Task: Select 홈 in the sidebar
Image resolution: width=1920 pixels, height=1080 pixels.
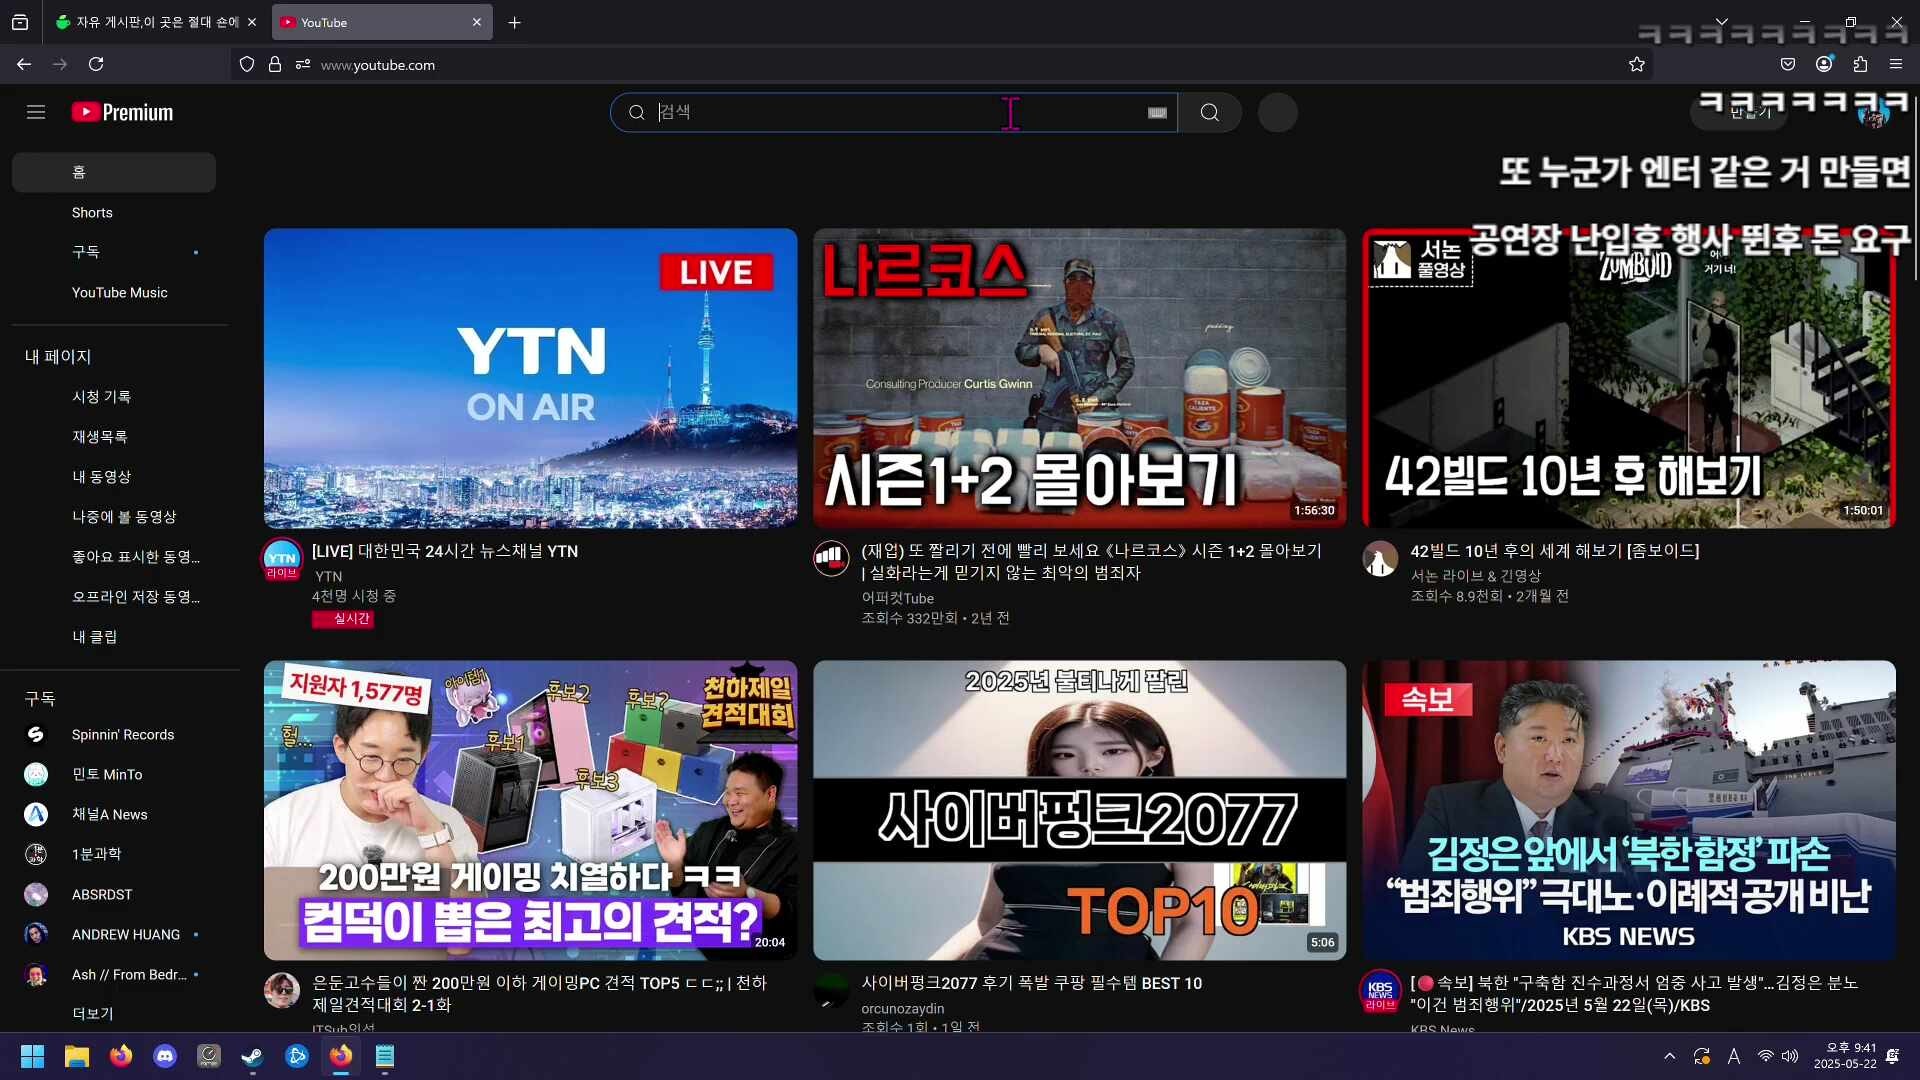Action: point(114,172)
